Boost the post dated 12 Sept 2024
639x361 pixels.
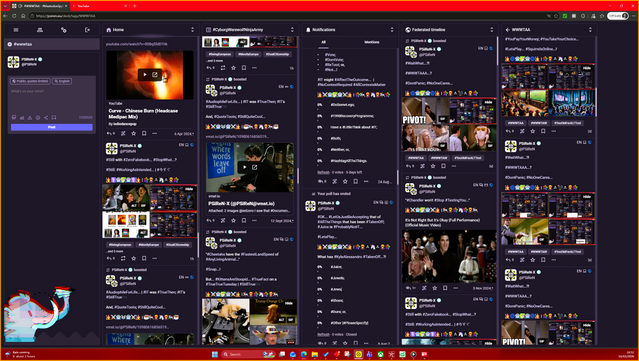tap(223, 220)
